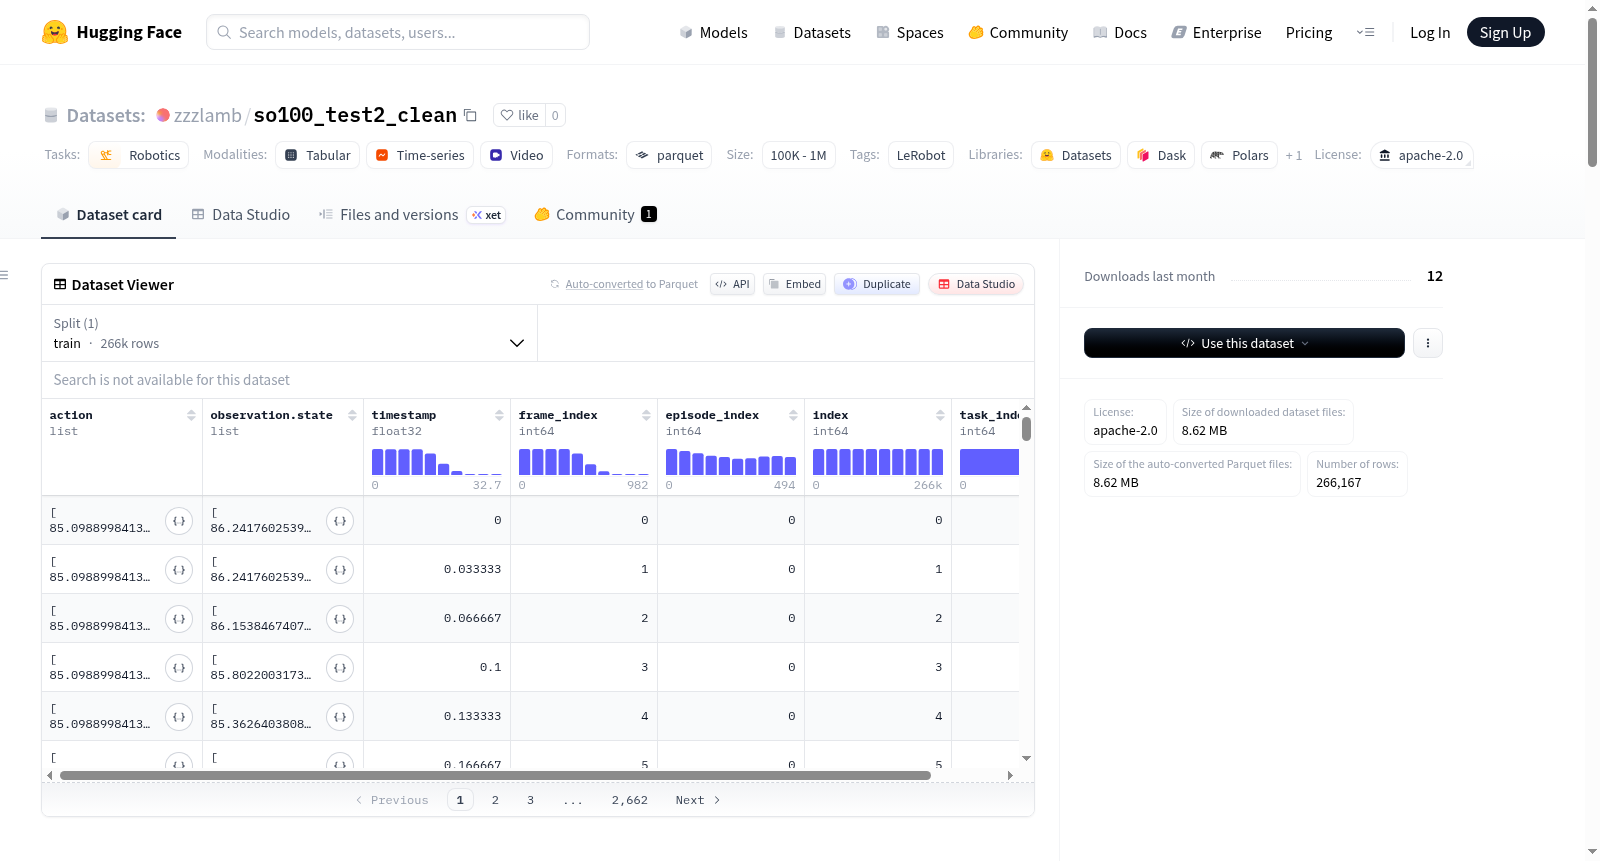Open the zzzlamb user avatar
This screenshot has width=1600, height=861.
(x=163, y=115)
